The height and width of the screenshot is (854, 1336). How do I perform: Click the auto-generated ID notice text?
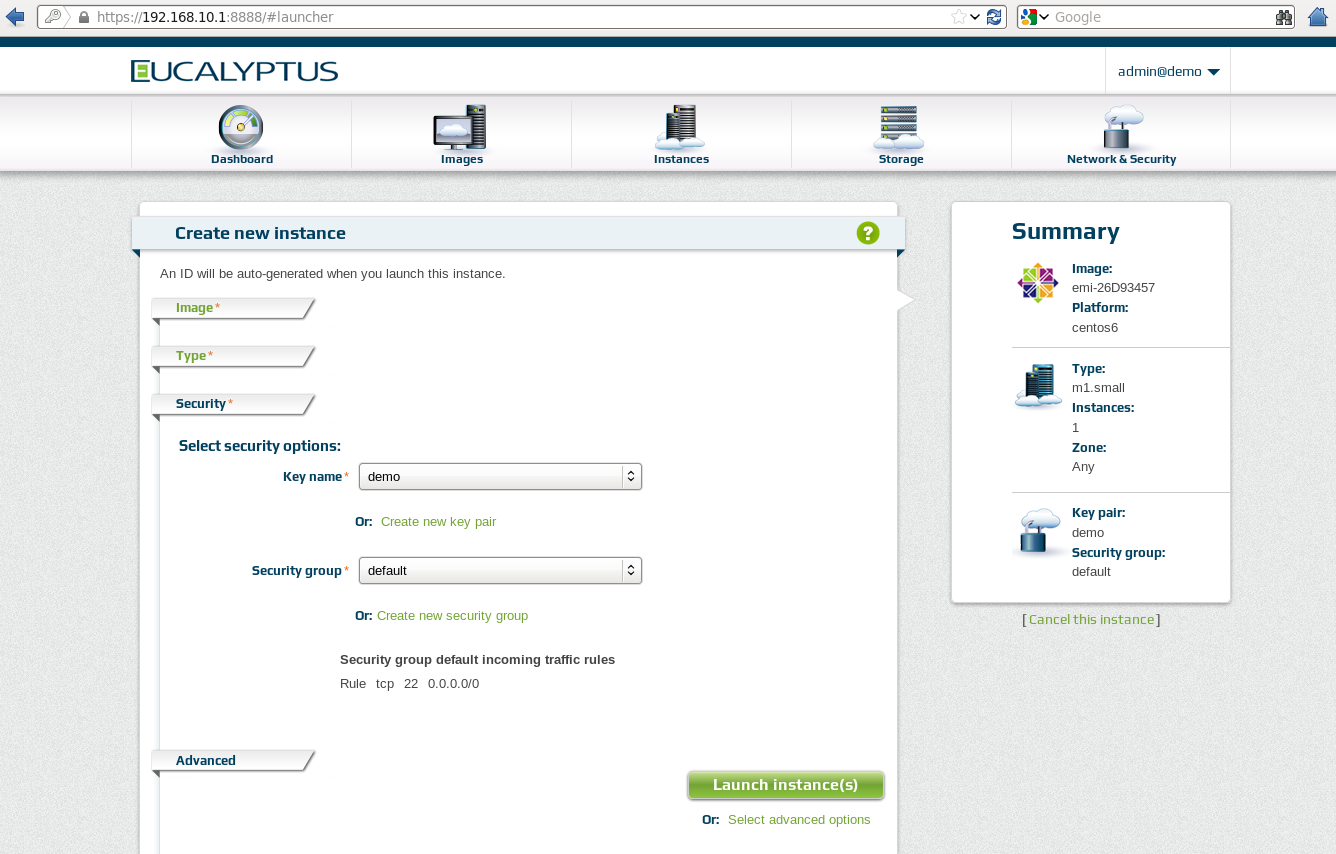click(x=333, y=273)
